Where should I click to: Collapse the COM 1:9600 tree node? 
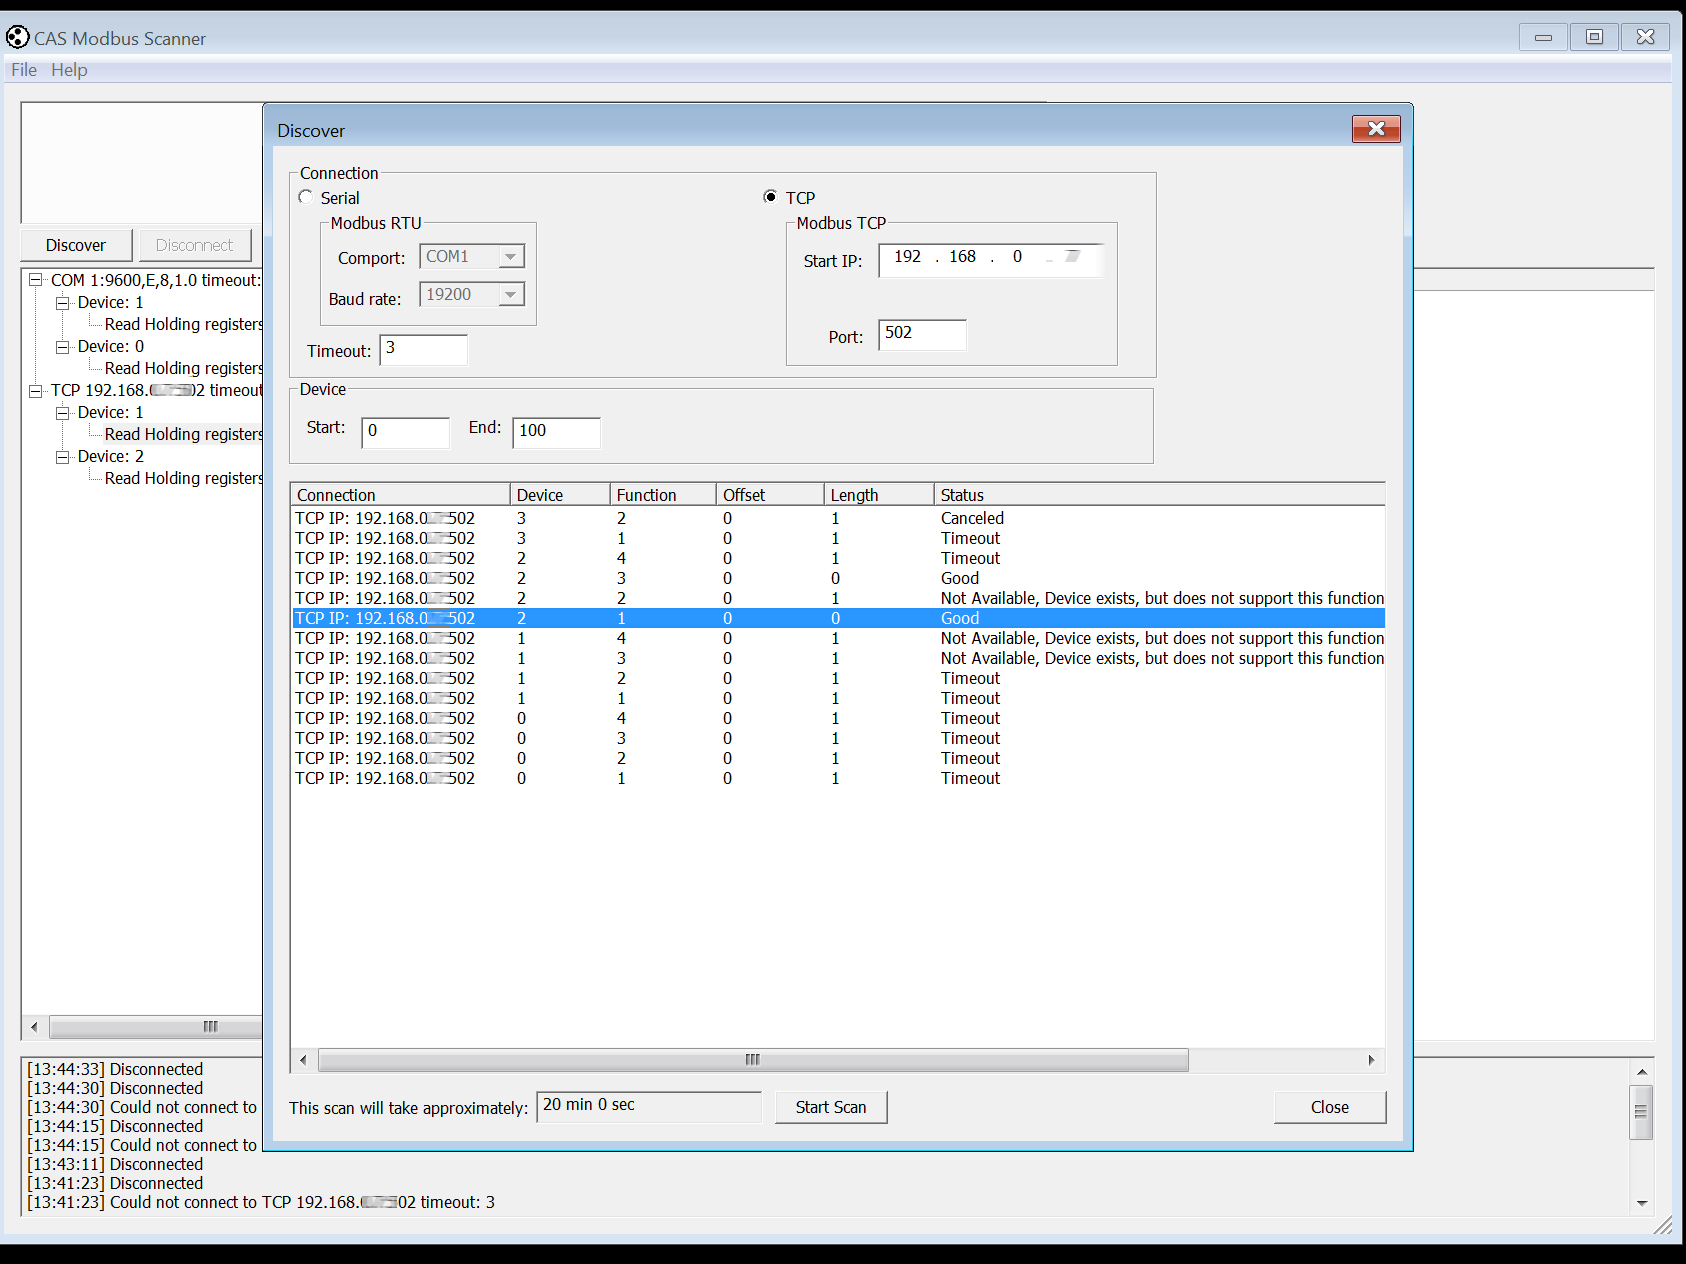point(36,280)
